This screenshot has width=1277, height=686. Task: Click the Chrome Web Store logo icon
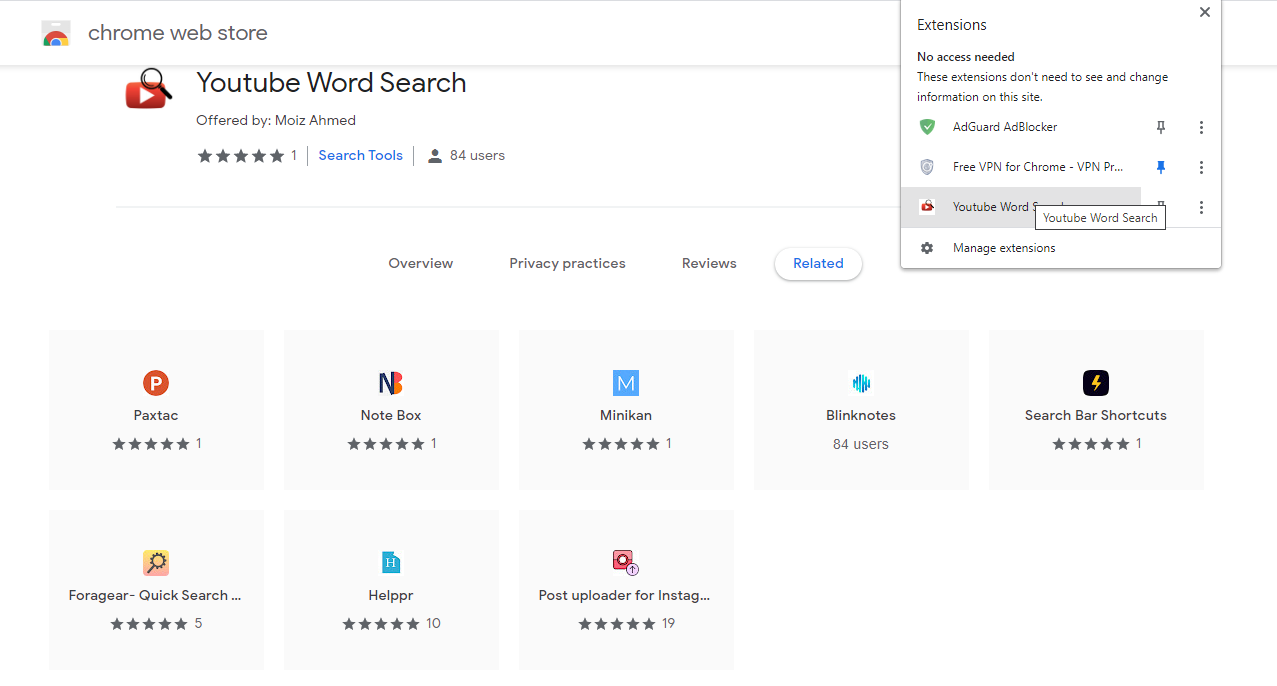coord(56,34)
